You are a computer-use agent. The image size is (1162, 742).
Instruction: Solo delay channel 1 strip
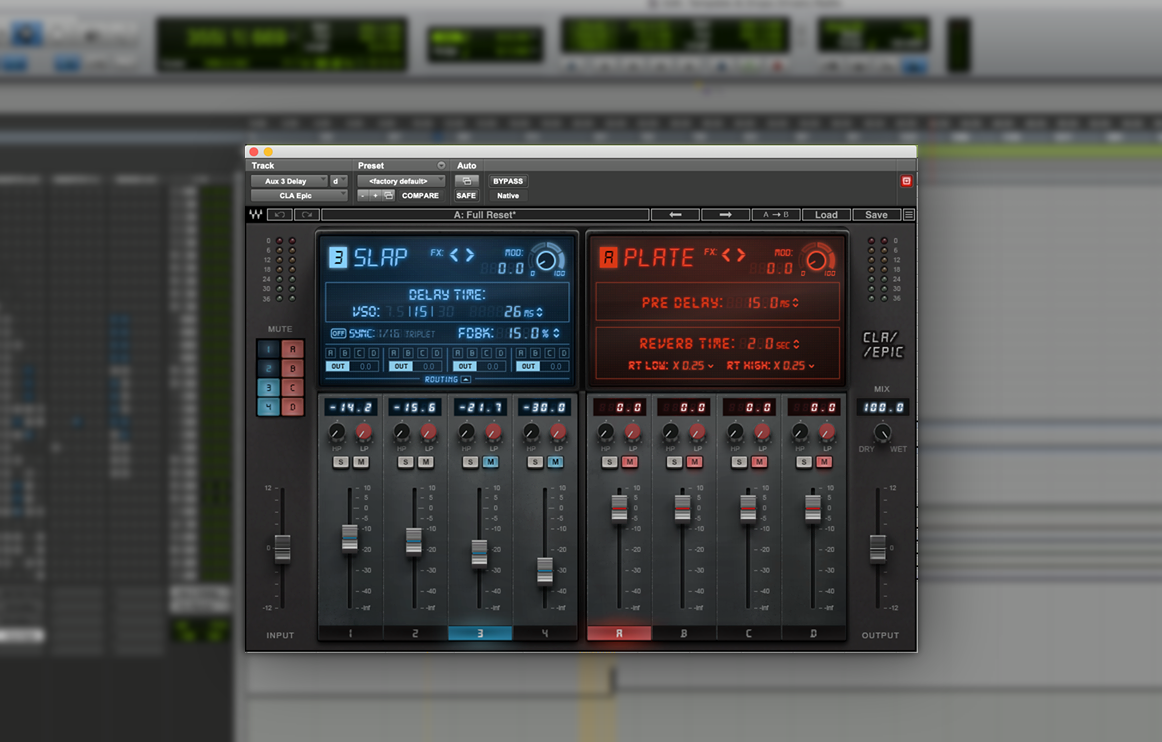point(340,462)
